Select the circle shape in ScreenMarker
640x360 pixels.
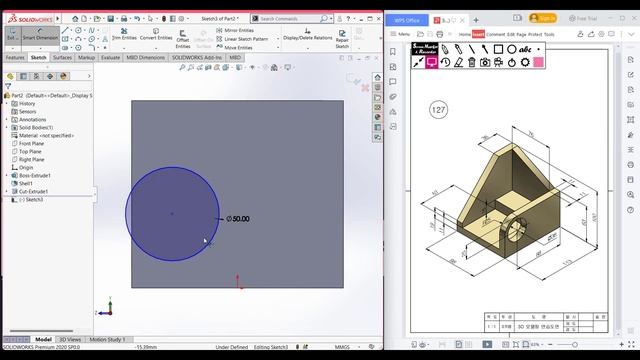click(x=511, y=49)
